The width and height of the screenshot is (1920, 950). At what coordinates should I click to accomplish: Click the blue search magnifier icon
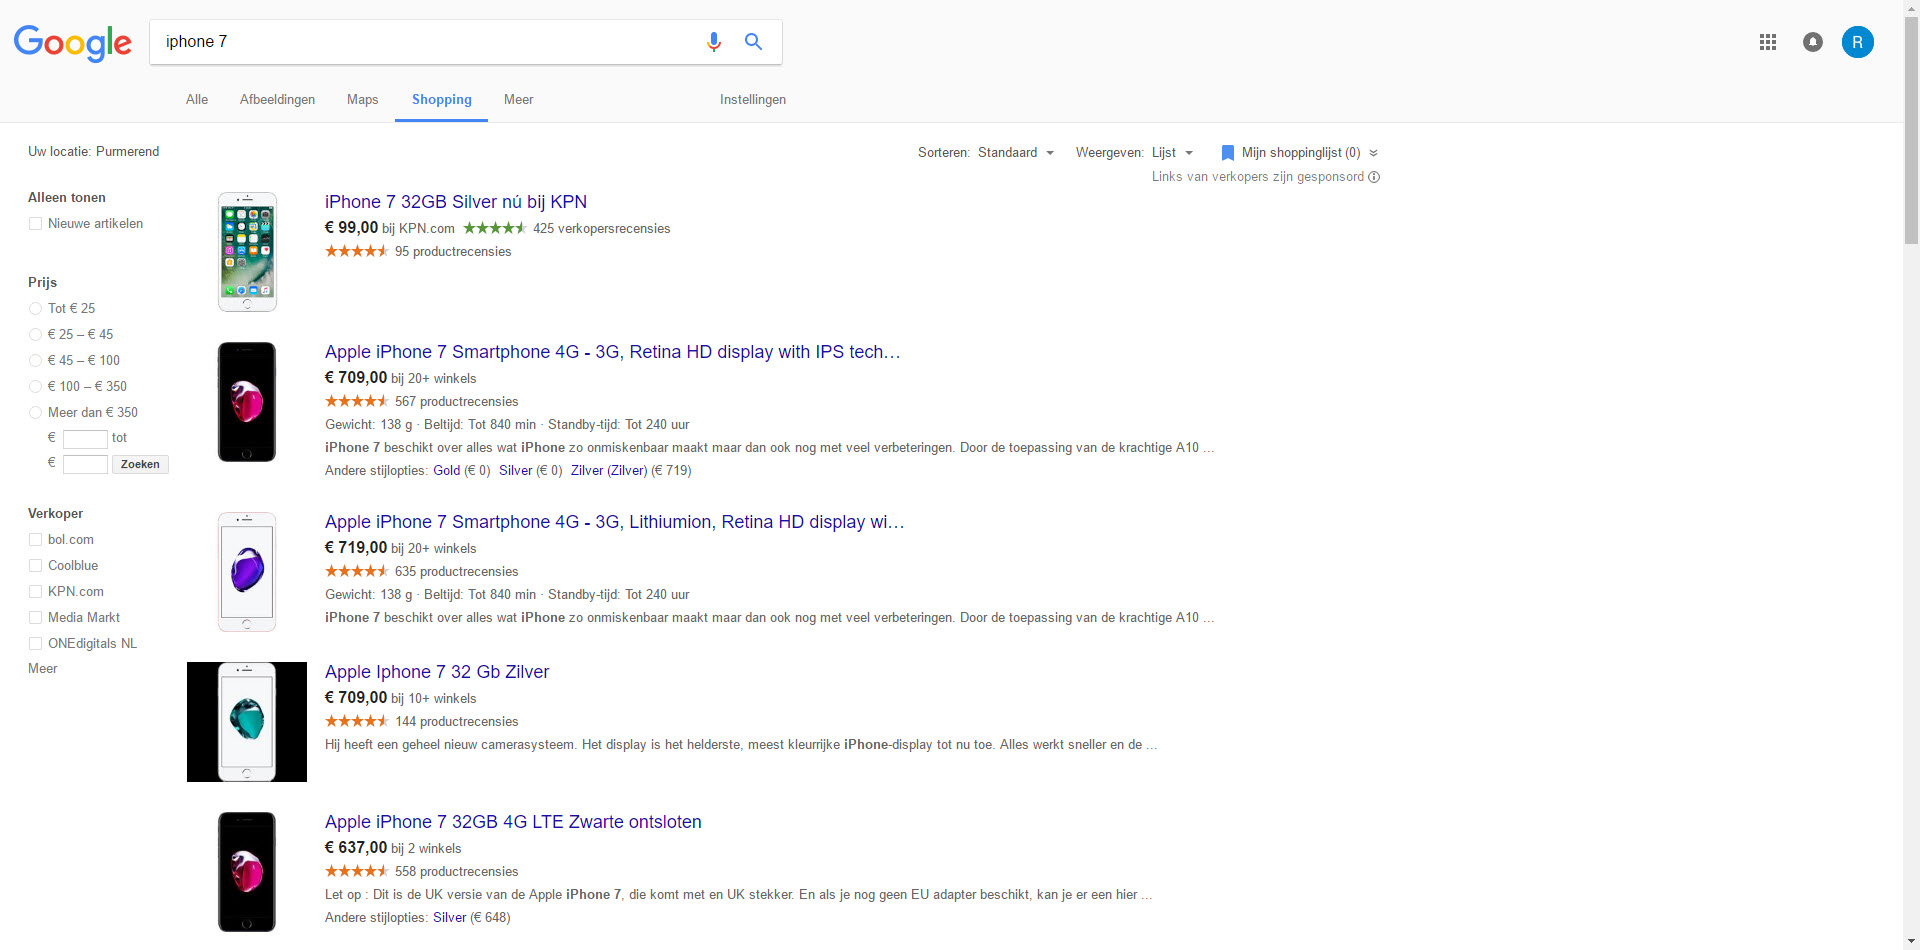click(753, 42)
